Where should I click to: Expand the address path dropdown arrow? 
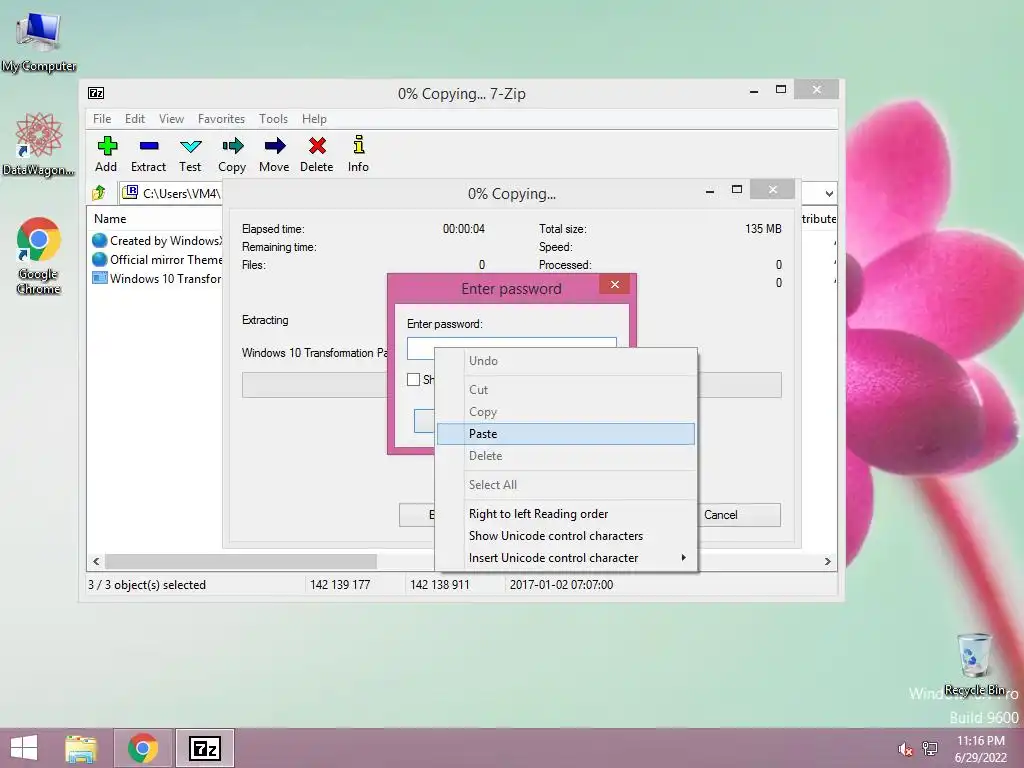(829, 193)
